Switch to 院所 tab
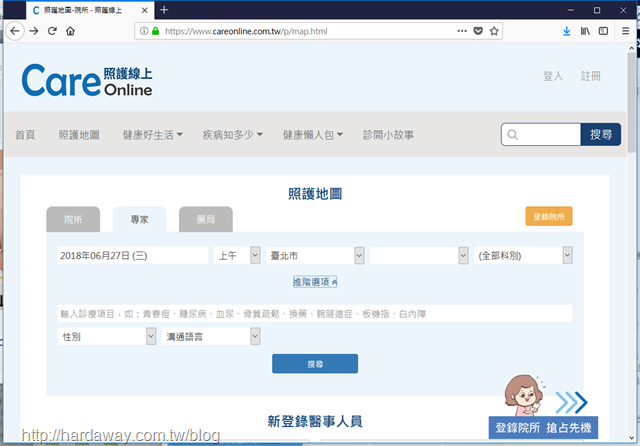This screenshot has width=640, height=446. [x=73, y=220]
